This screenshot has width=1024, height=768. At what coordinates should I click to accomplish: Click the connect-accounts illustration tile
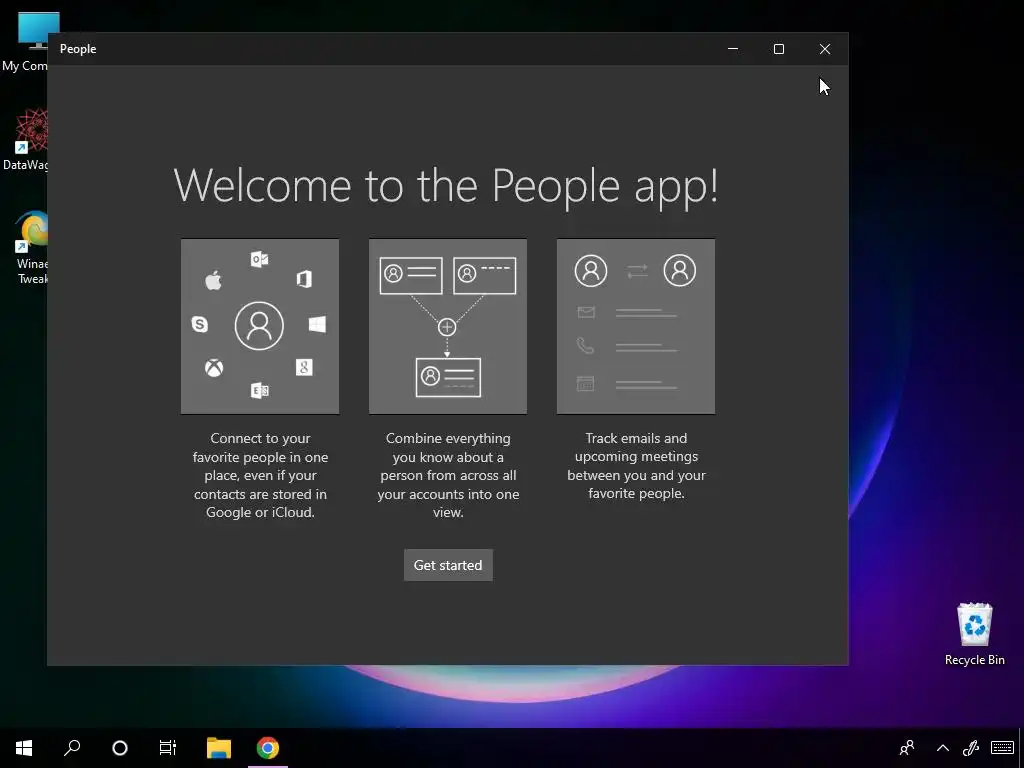pyautogui.click(x=260, y=327)
